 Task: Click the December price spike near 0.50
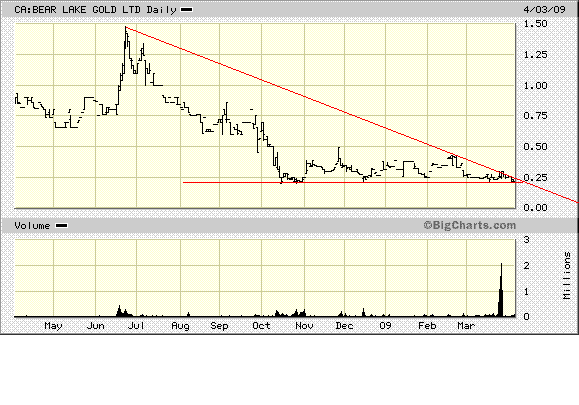[339, 153]
